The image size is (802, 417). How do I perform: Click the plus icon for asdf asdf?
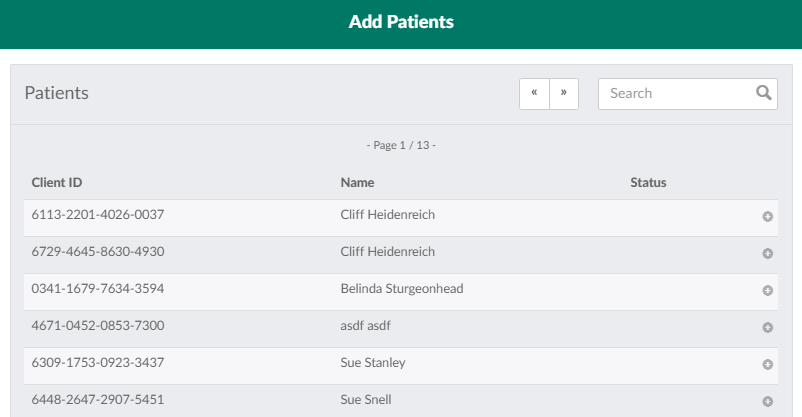[x=768, y=327]
